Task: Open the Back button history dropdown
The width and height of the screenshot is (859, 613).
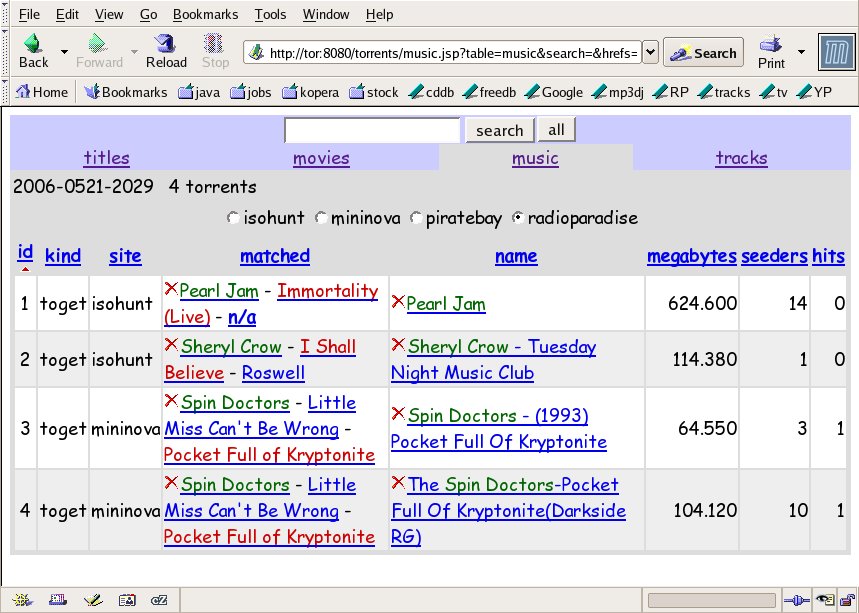Action: [65, 52]
